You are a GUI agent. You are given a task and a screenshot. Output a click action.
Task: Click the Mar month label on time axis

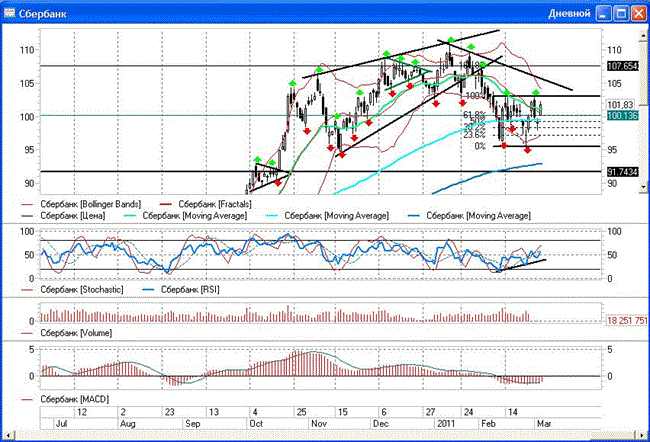pyautogui.click(x=544, y=424)
